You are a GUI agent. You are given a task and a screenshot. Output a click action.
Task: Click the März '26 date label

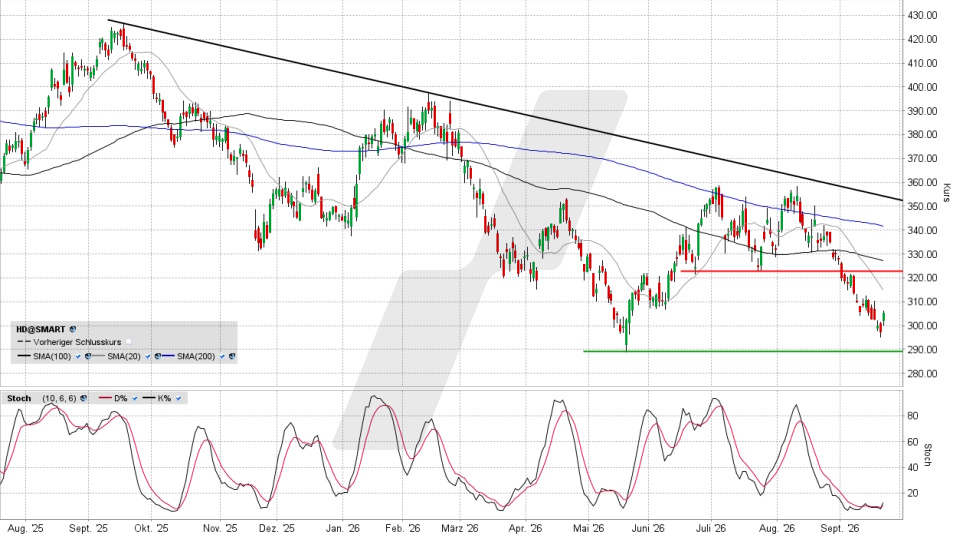[459, 528]
